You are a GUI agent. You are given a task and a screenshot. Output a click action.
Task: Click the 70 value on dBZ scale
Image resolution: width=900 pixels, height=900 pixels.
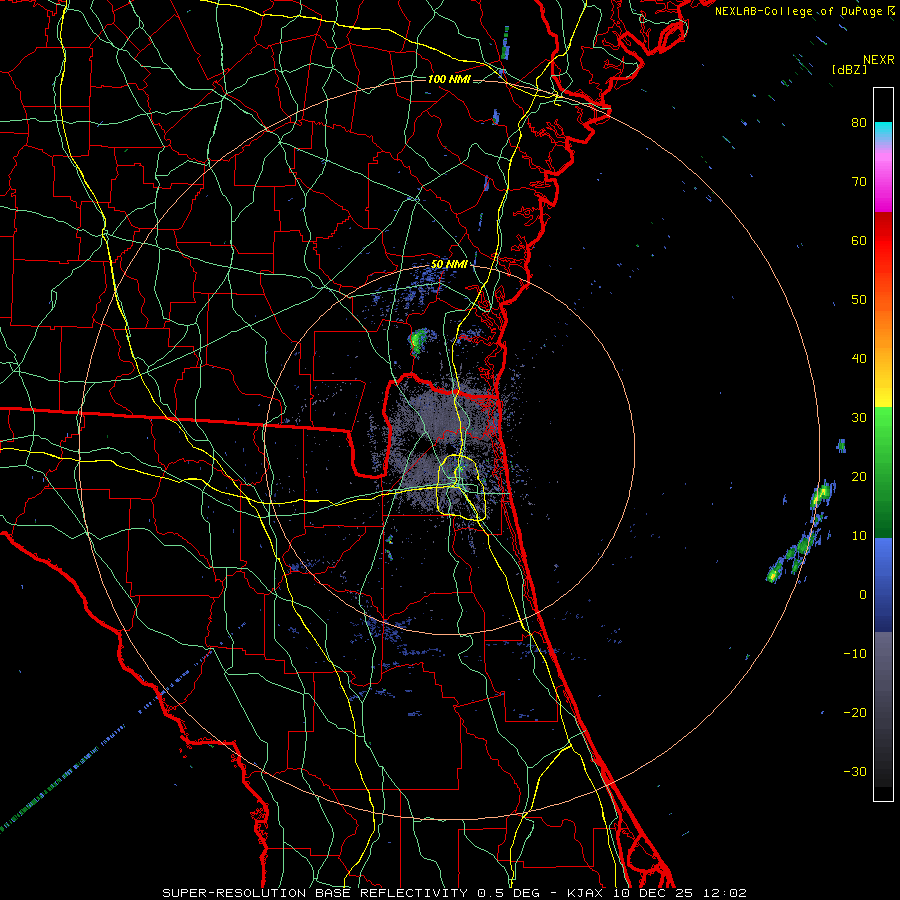[859, 181]
